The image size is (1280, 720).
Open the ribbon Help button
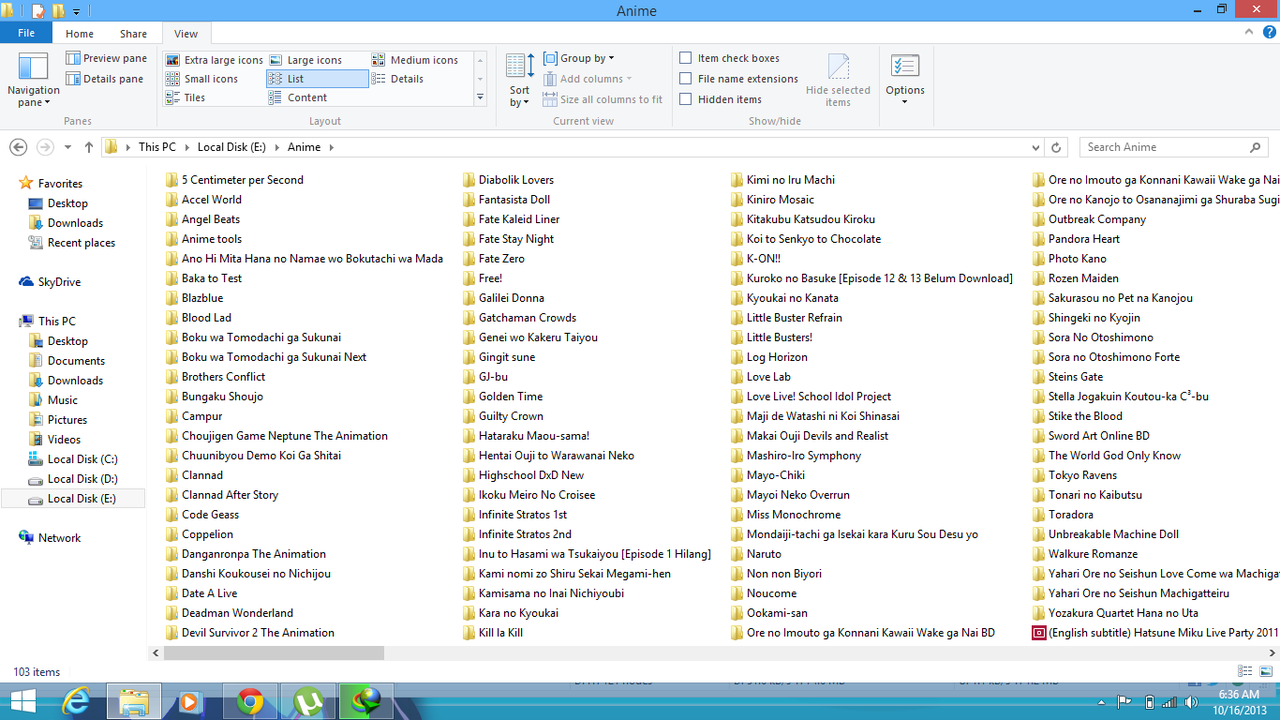click(x=1269, y=34)
